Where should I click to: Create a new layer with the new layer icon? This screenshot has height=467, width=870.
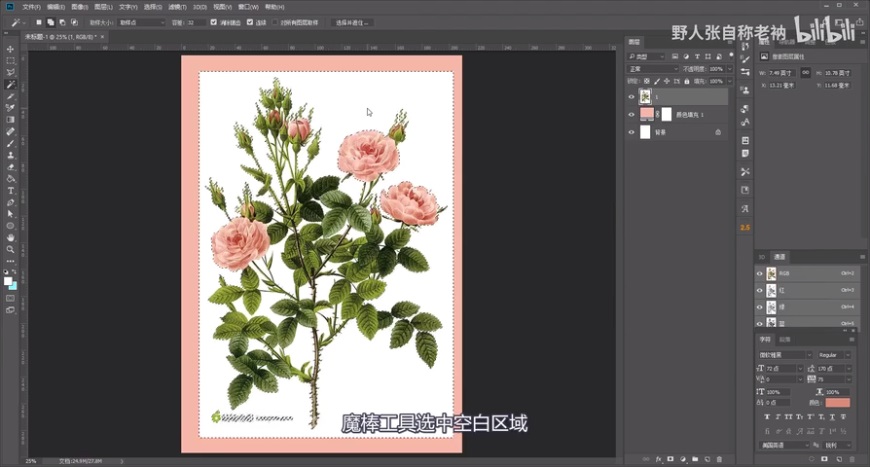point(707,459)
